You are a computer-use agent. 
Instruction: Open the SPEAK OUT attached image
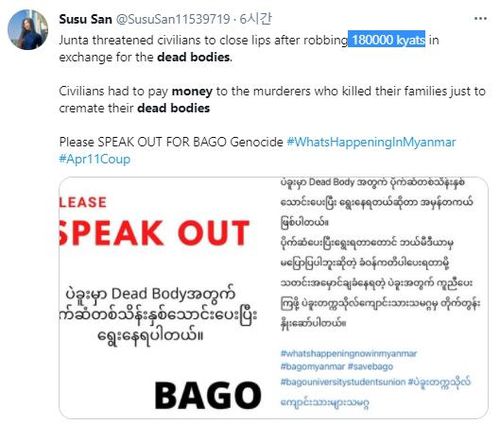[x=274, y=298]
